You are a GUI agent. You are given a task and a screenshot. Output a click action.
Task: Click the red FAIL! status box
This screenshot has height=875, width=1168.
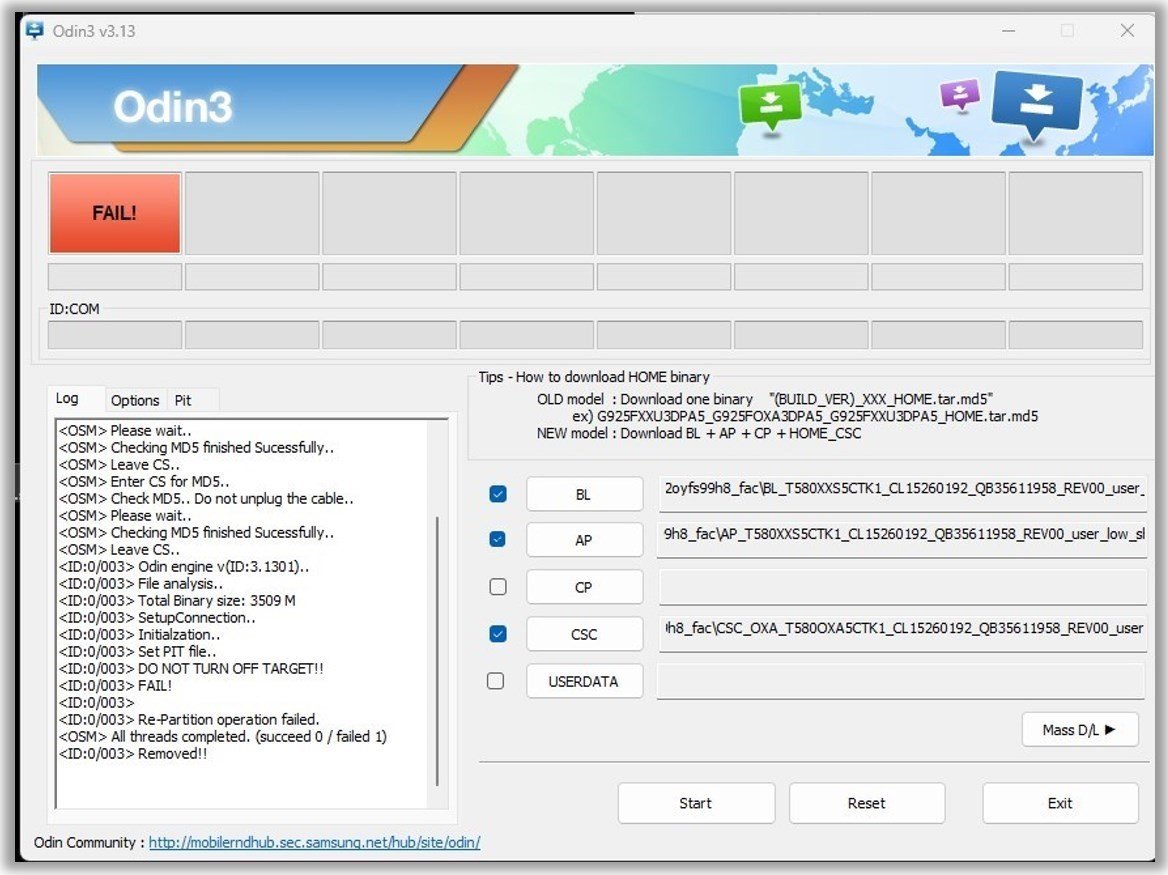115,213
